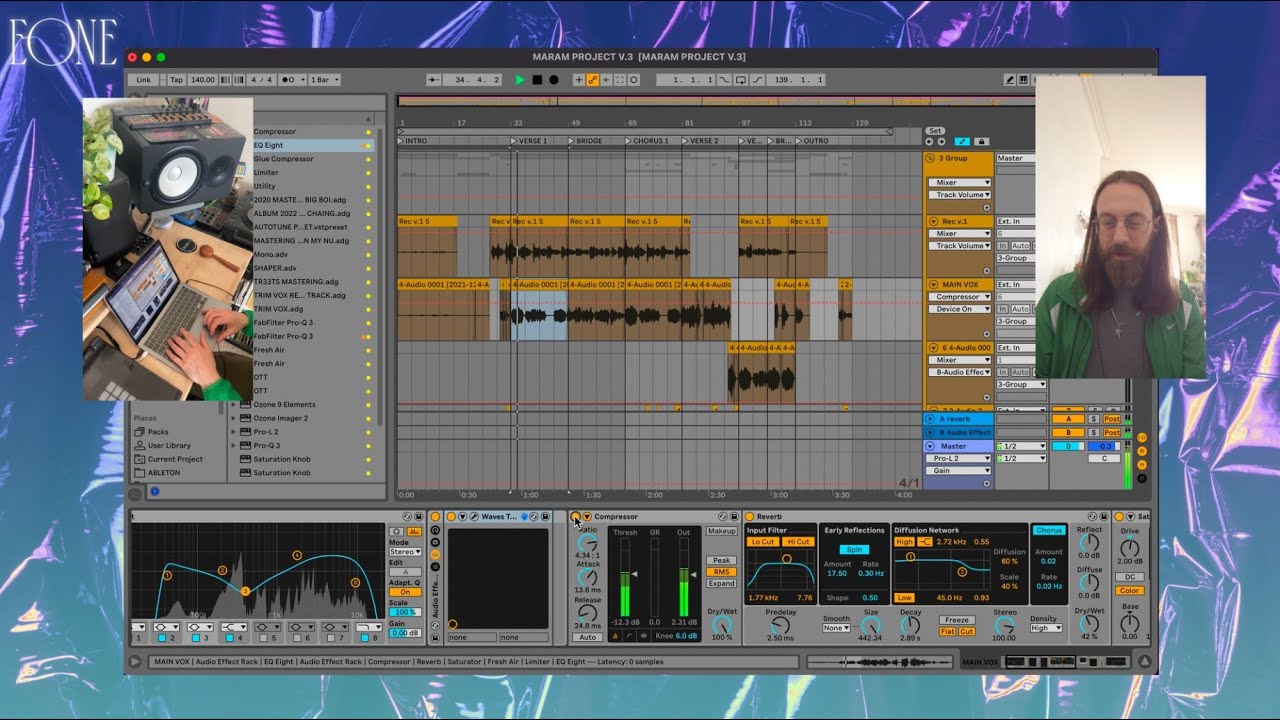Image resolution: width=1280 pixels, height=720 pixels.
Task: Toggle Lo Cut in Reverb input filter
Action: point(763,542)
